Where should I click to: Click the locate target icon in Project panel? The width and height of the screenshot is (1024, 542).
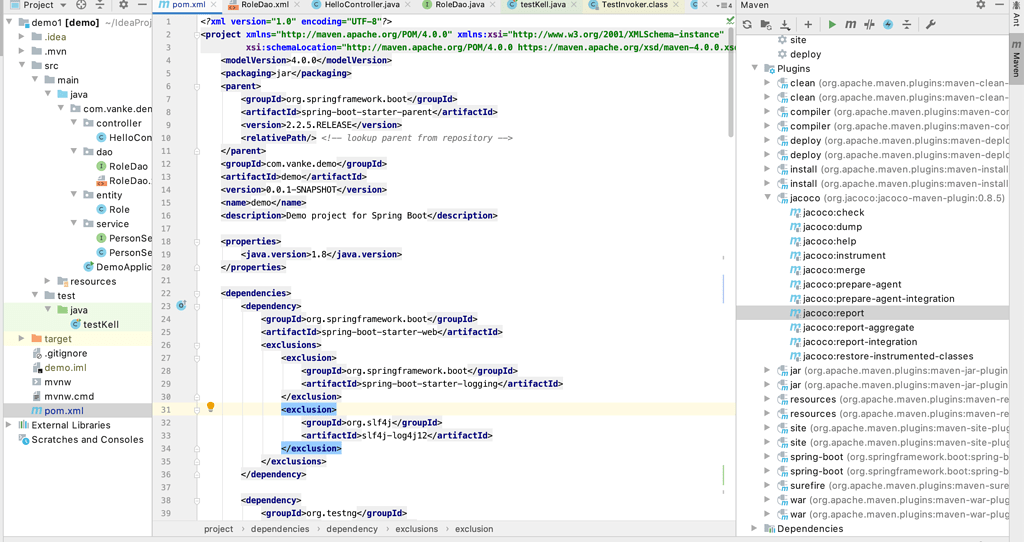(x=81, y=5)
